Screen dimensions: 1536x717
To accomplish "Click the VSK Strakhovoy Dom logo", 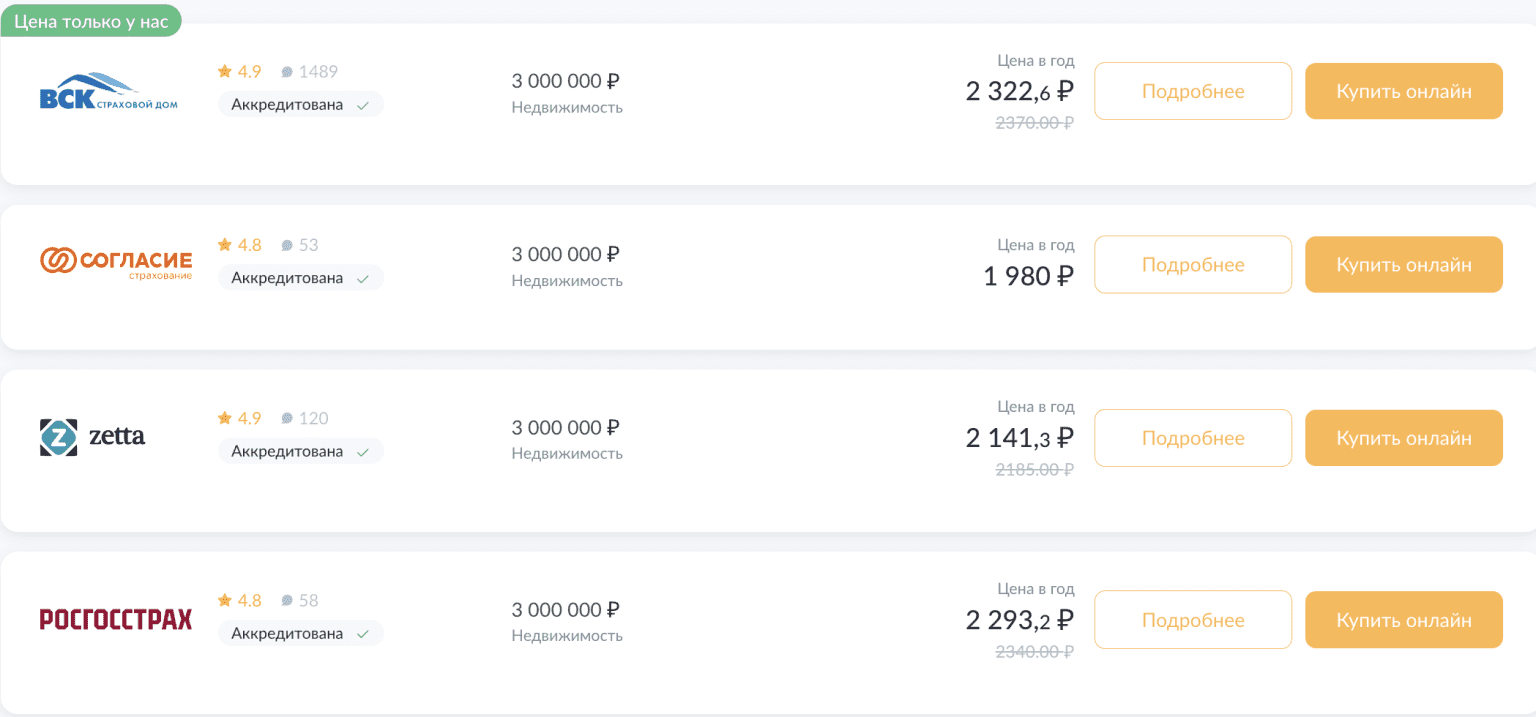I will [x=108, y=91].
